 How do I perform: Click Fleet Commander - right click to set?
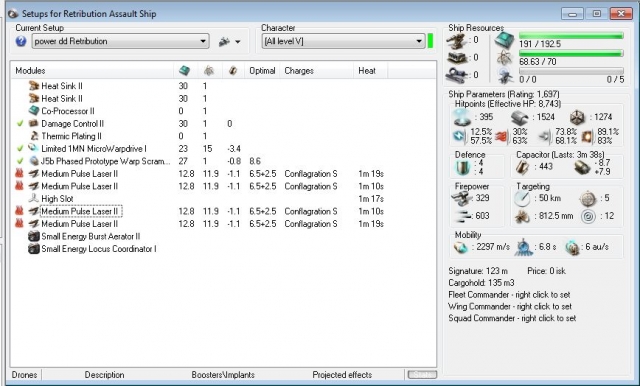(x=509, y=295)
